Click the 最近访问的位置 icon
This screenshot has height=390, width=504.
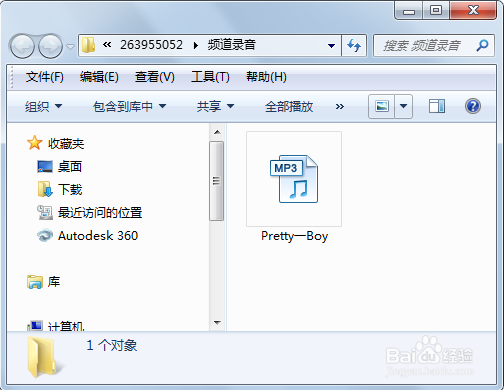pos(45,212)
